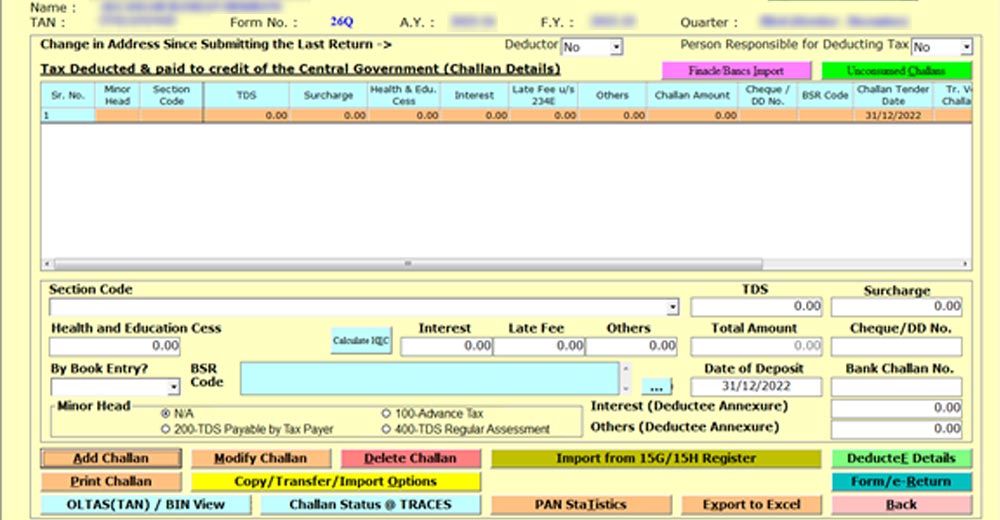
Task: Choose 100-Advance Tax minor head
Action: [x=386, y=413]
